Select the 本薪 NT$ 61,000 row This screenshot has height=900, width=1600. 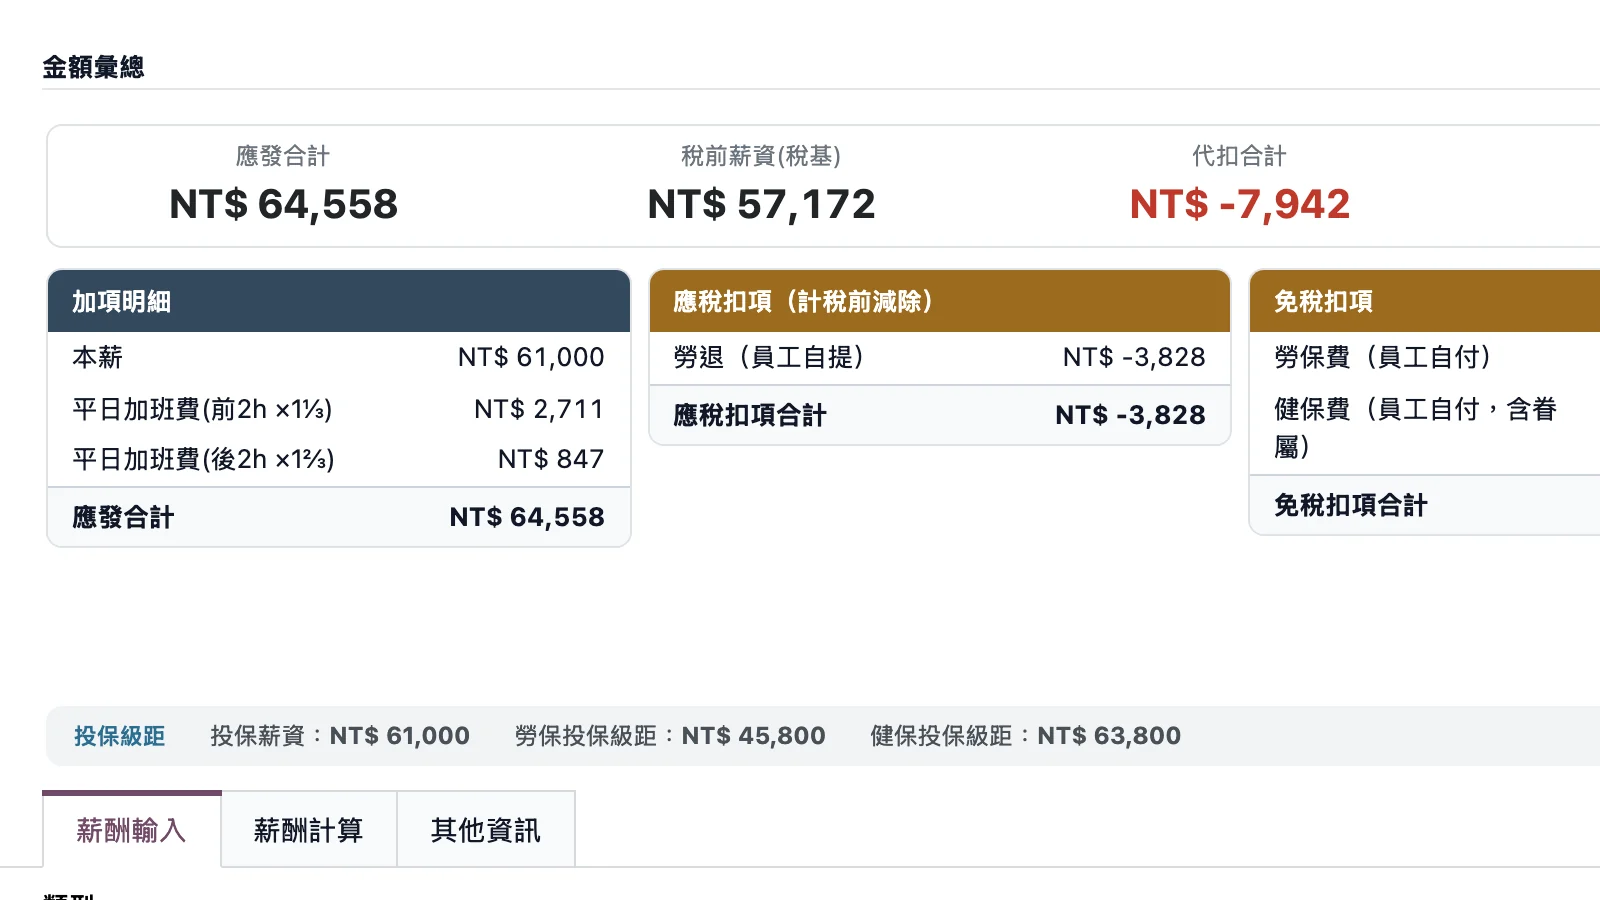pyautogui.click(x=339, y=357)
